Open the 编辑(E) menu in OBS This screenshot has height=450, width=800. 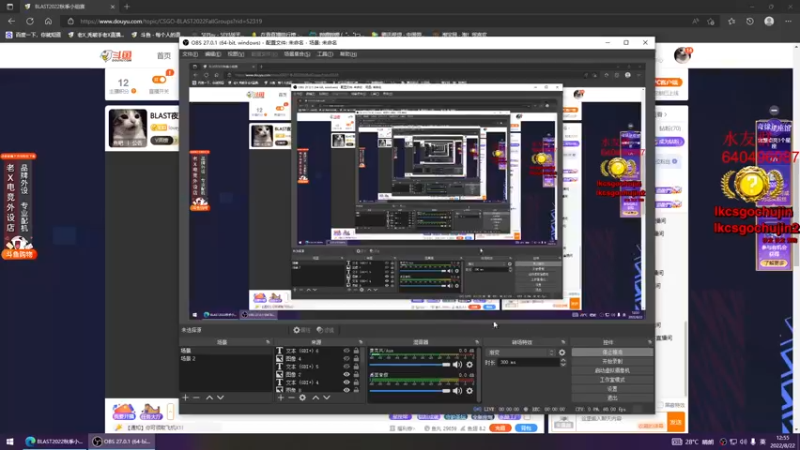(x=212, y=54)
